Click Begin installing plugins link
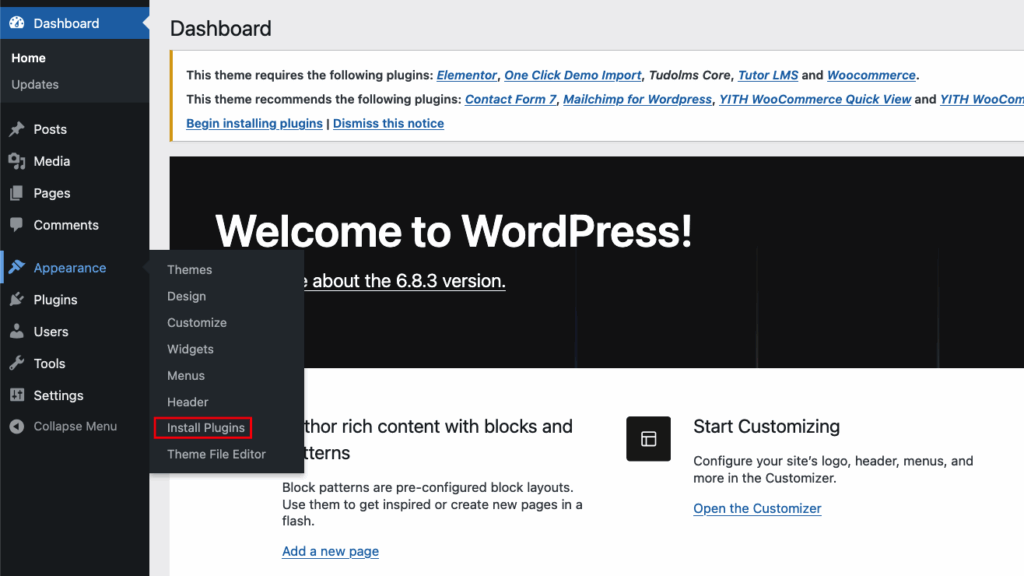Image resolution: width=1024 pixels, height=576 pixels. click(254, 123)
